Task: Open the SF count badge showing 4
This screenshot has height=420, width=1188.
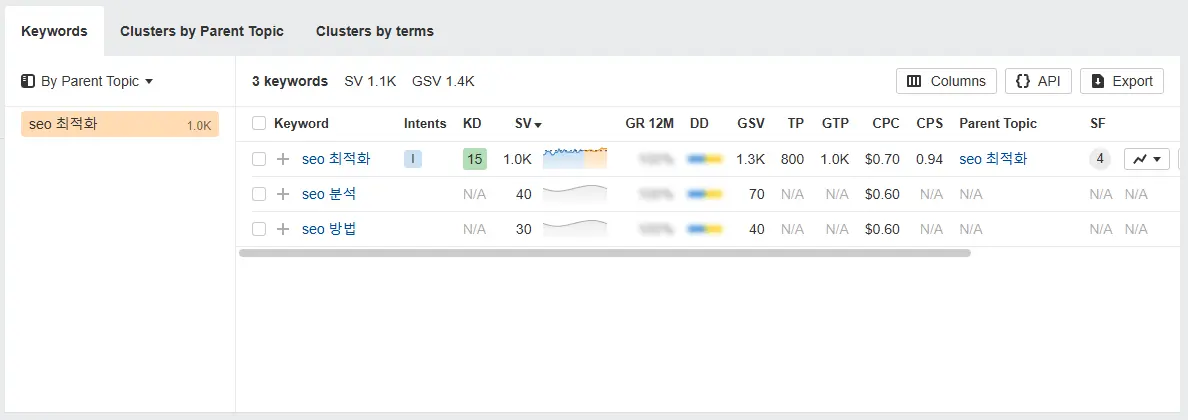Action: point(1100,159)
